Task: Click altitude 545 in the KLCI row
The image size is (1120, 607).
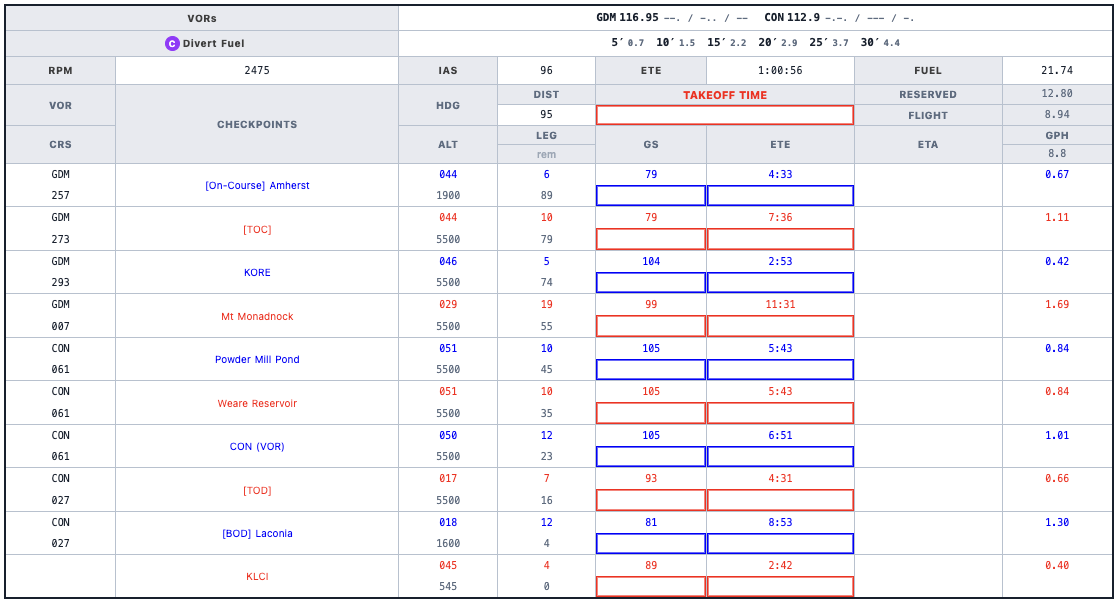Action: (448, 586)
